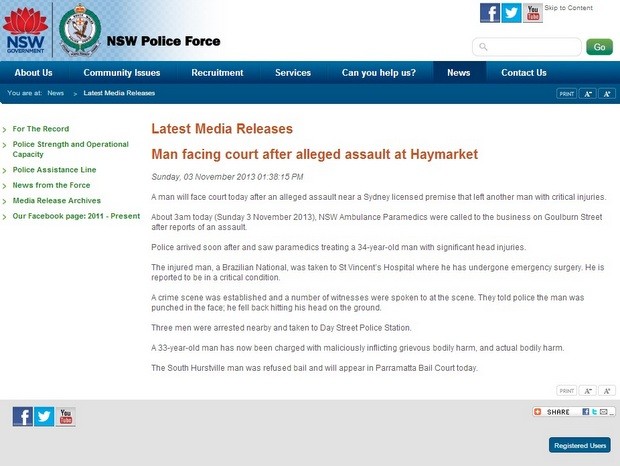
Task: Click the NSW Police Force crest logo
Action: pos(78,32)
